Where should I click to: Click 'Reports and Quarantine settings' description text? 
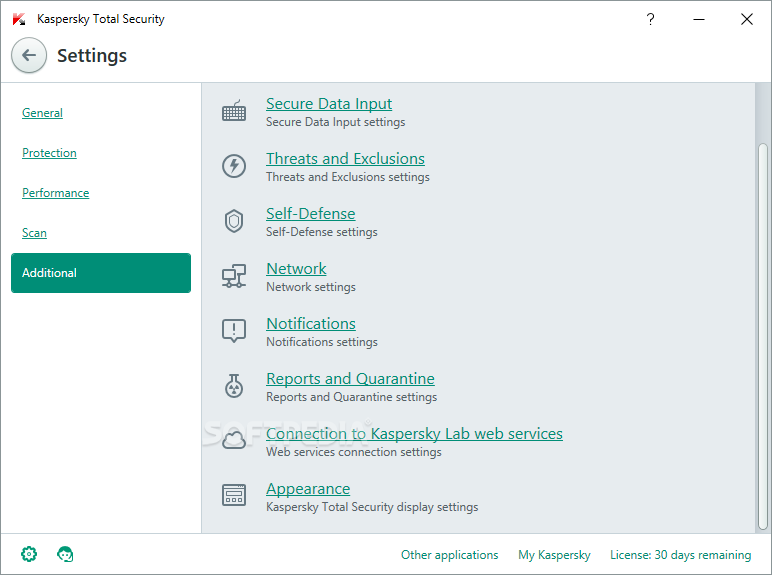352,397
